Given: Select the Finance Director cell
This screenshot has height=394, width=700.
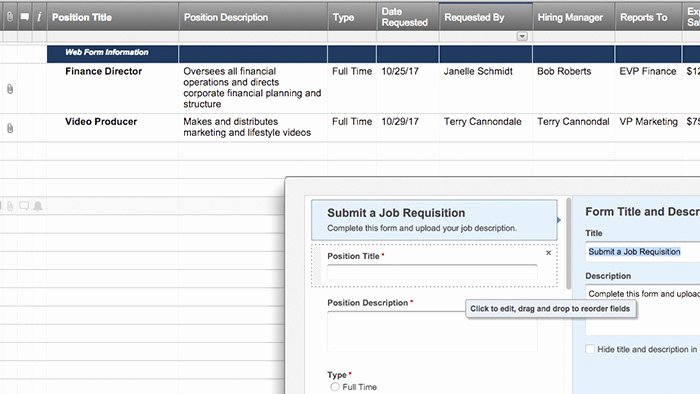Looking at the screenshot, I should tap(113, 88).
